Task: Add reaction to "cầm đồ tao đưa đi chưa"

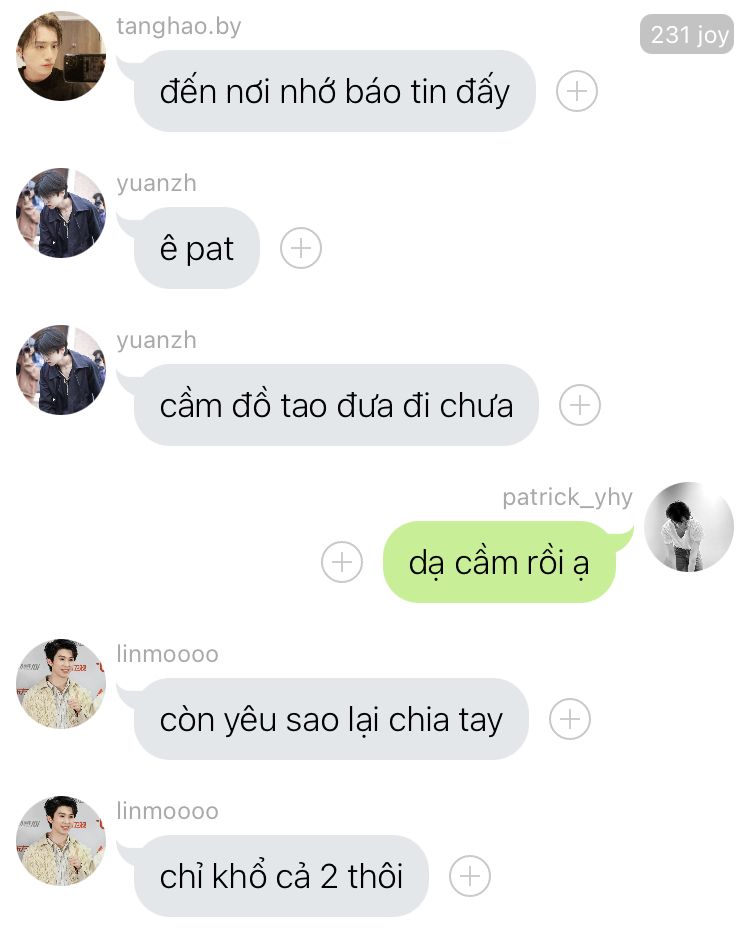Action: pyautogui.click(x=579, y=405)
